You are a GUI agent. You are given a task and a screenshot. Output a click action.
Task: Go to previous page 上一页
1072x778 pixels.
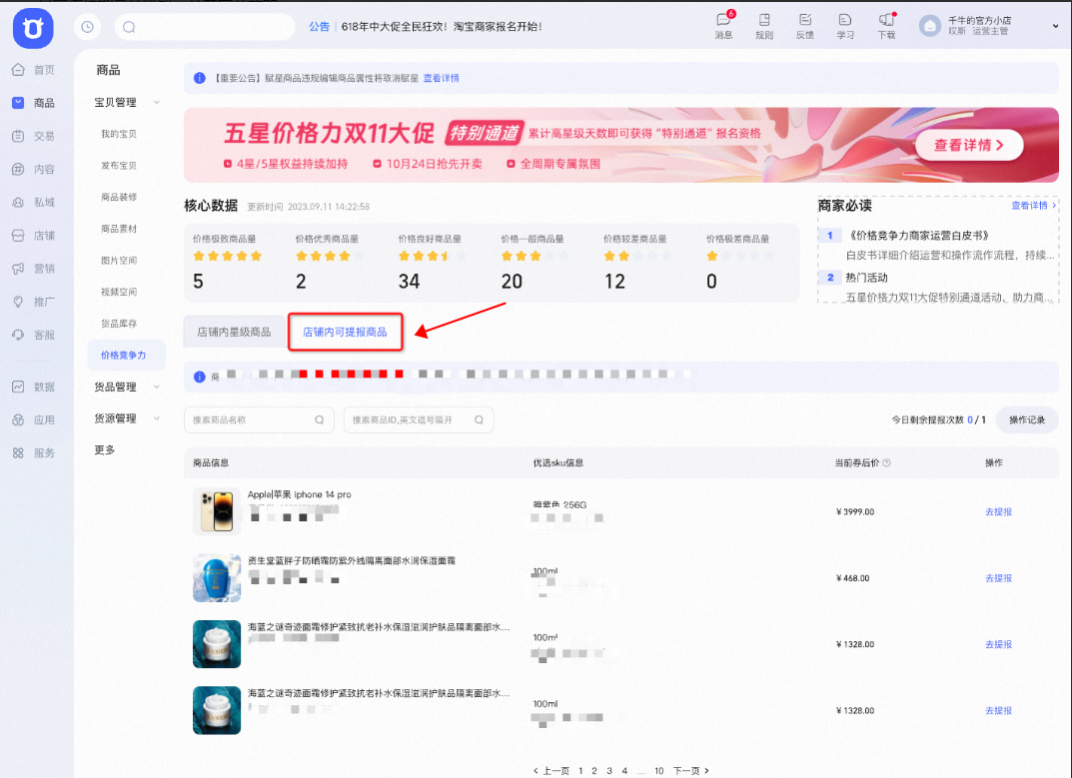pos(552,770)
